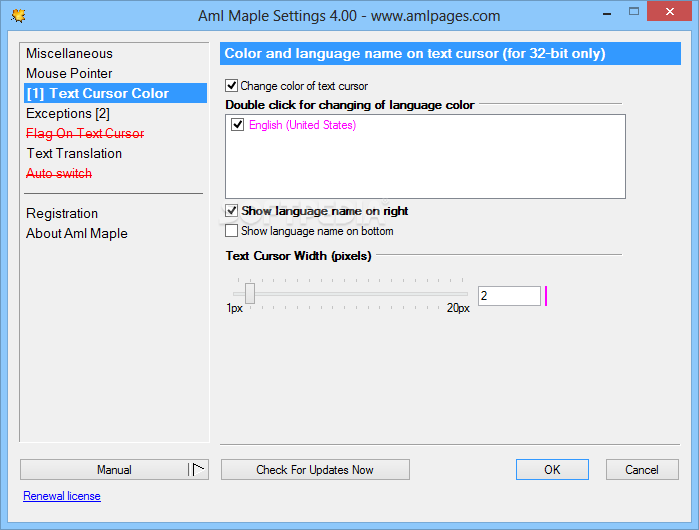Image resolution: width=699 pixels, height=530 pixels.
Task: Open the Mouse Pointer settings section
Action: (x=69, y=73)
